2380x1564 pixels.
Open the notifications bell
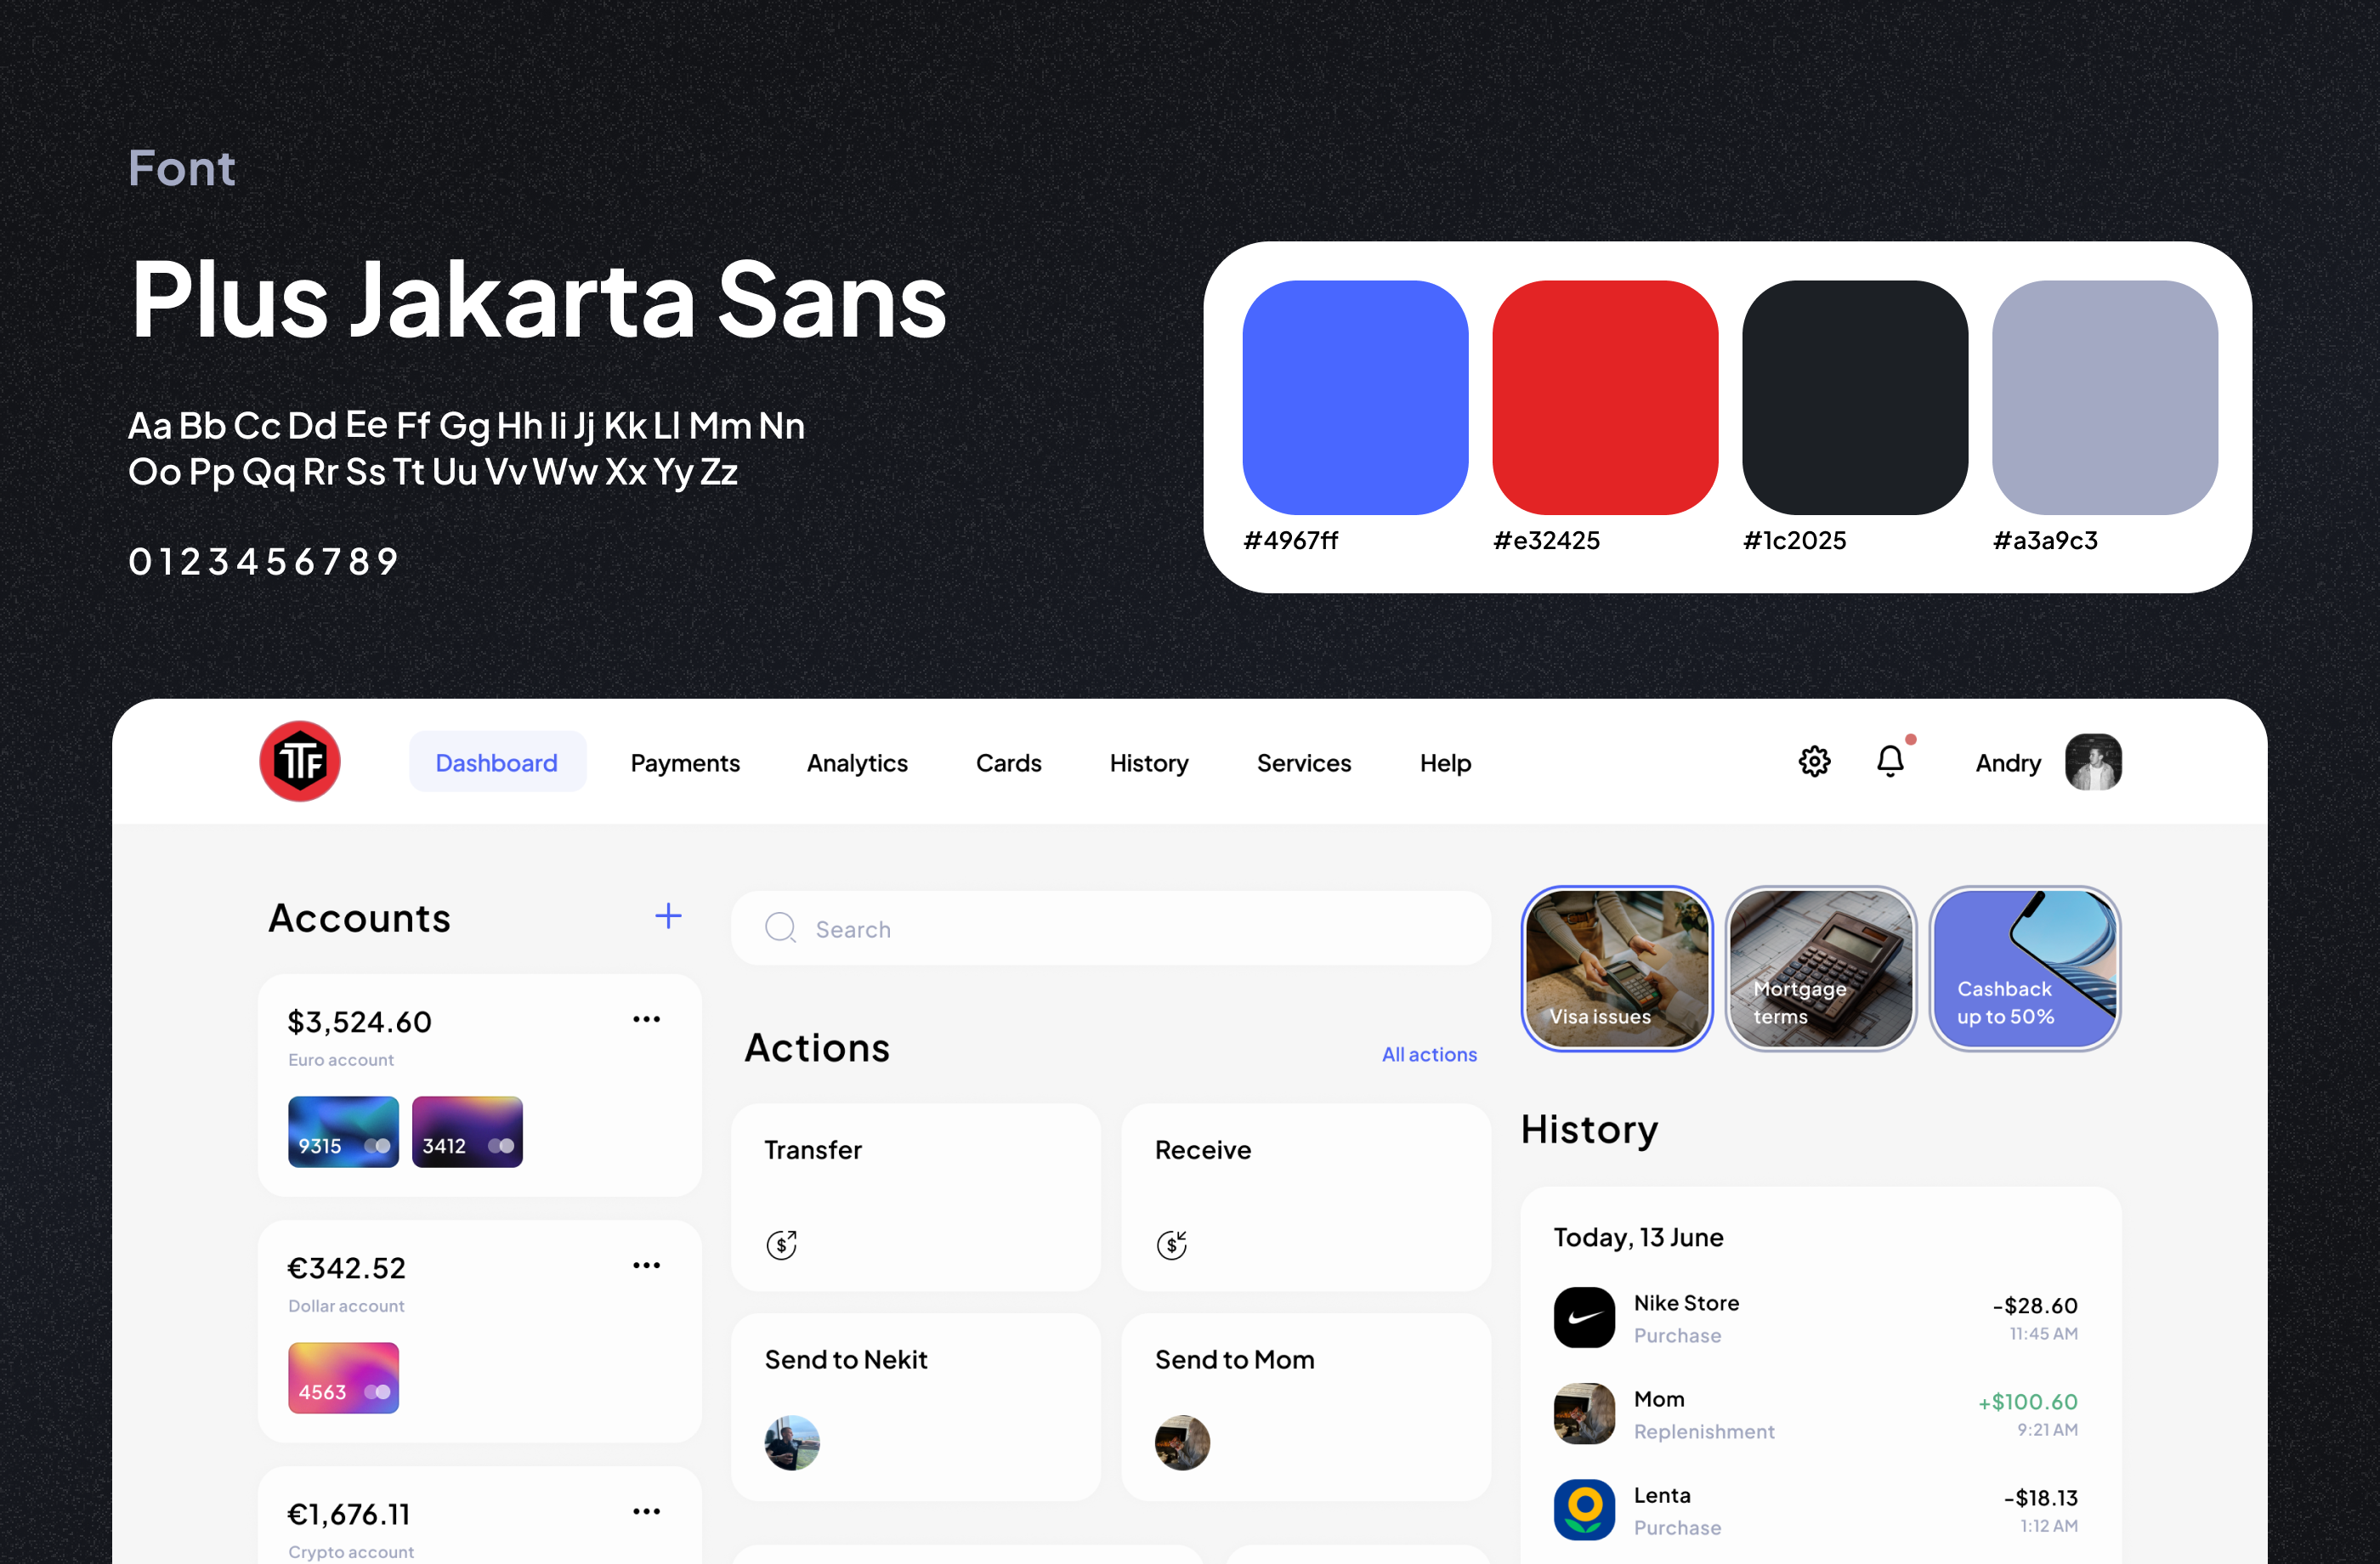click(1890, 761)
